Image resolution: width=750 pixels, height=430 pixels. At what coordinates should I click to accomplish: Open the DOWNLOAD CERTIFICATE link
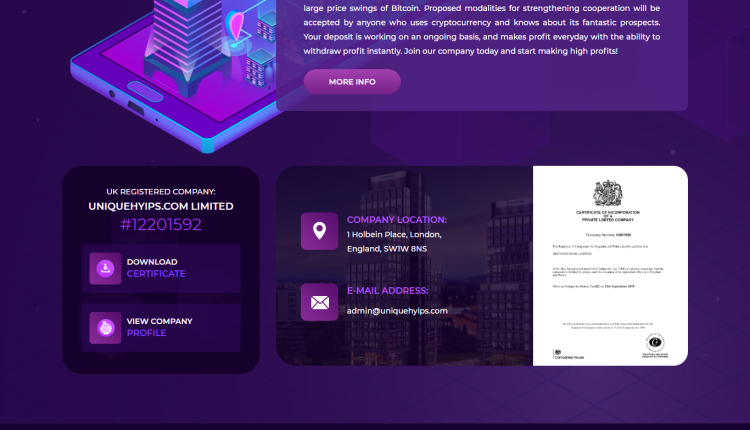pyautogui.click(x=155, y=268)
